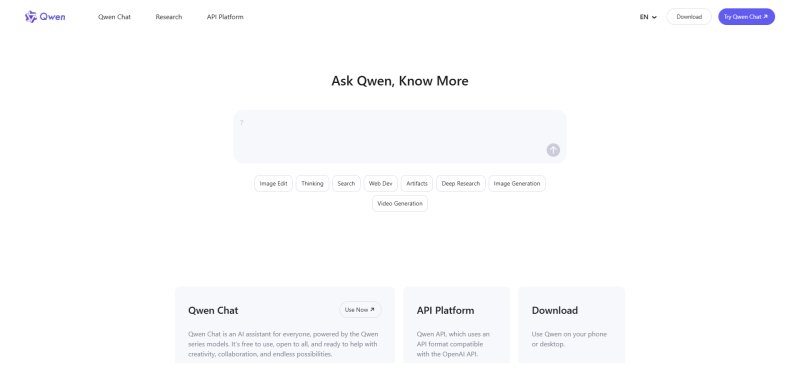
Task: Click the Try Qwen Chat button
Action: point(746,17)
